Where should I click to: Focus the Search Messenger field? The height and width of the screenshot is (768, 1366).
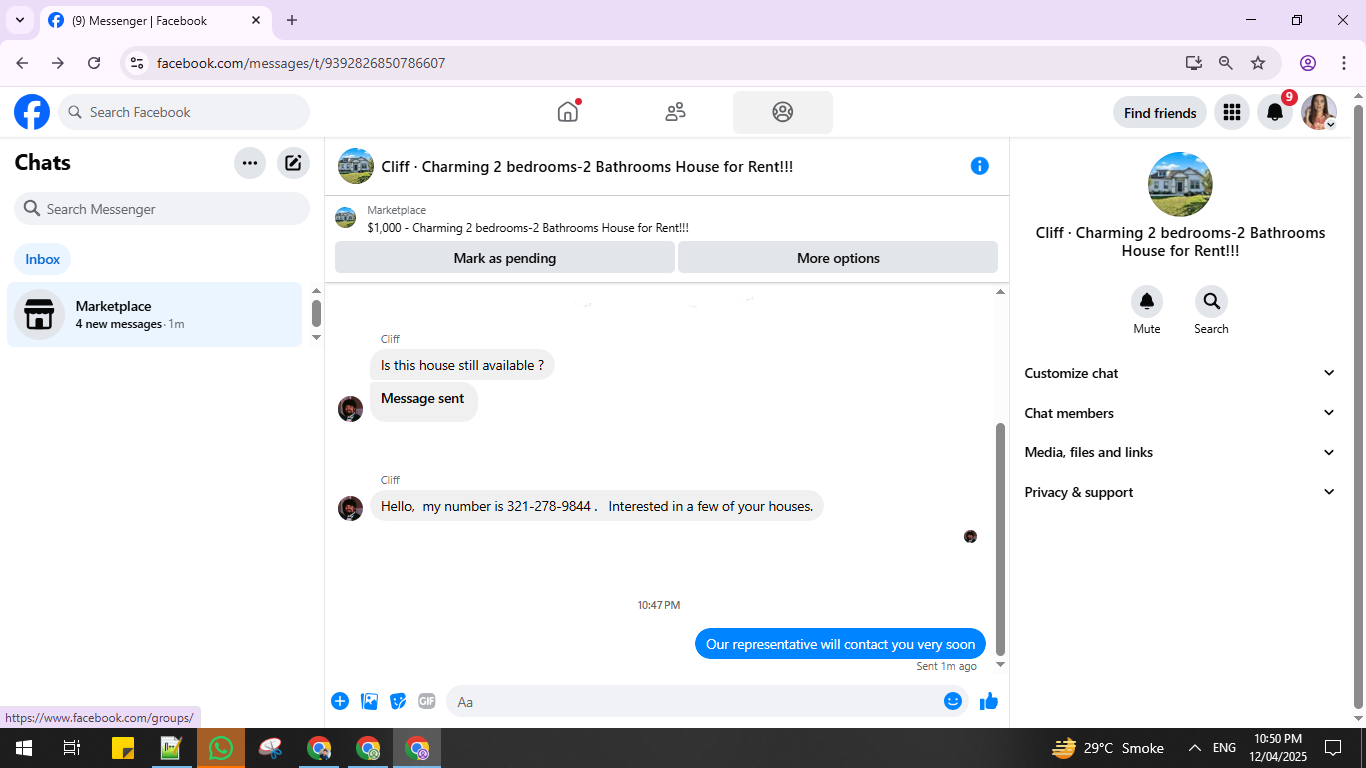coord(162,209)
